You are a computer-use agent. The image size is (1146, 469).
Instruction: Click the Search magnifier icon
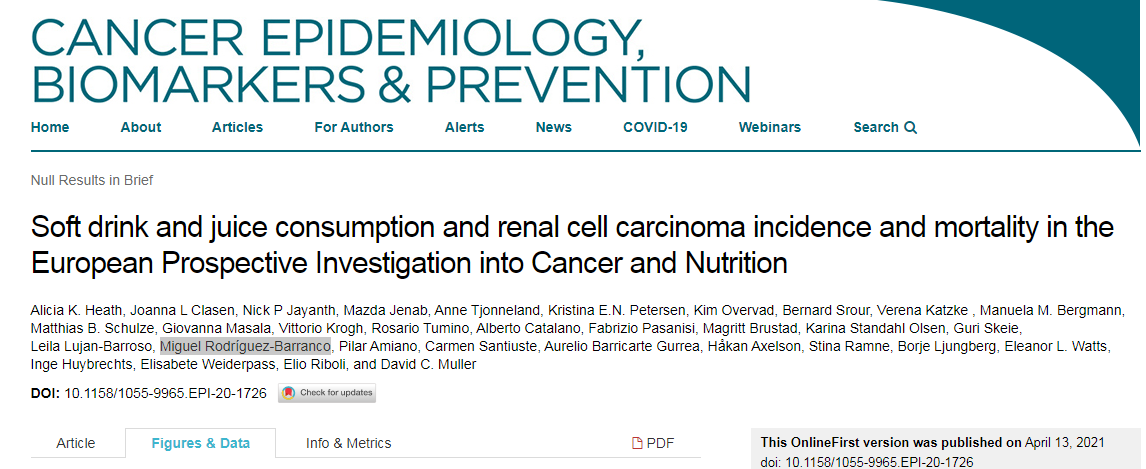coord(910,128)
